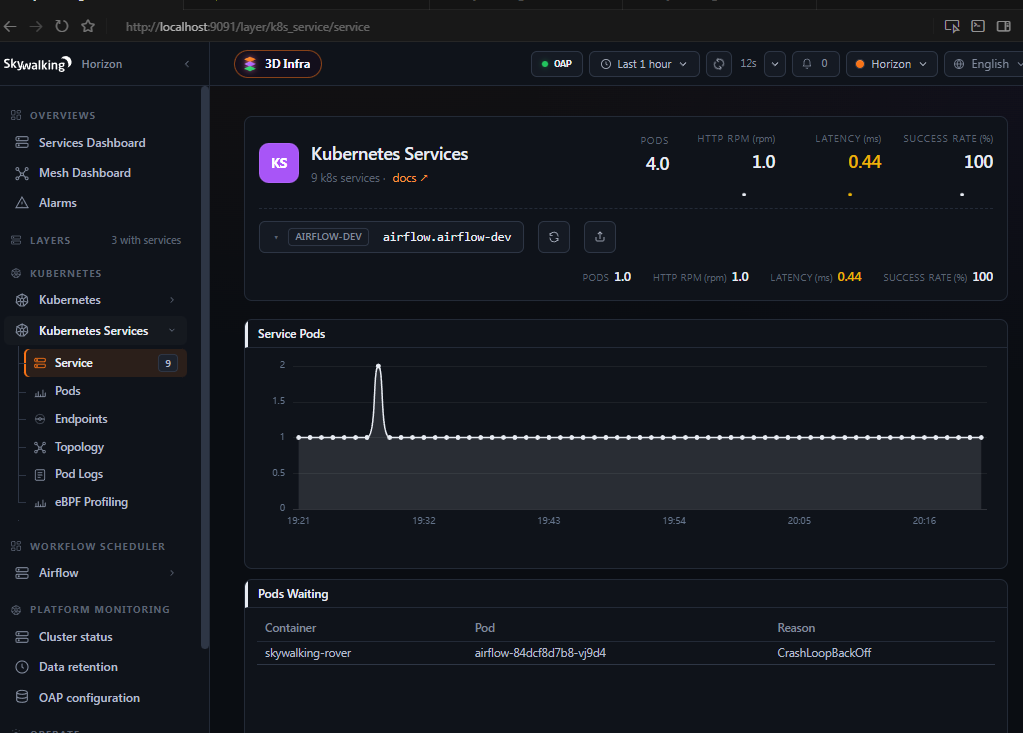Collapse the Kubernetes Services group
The image size is (1023, 733).
pos(95,331)
